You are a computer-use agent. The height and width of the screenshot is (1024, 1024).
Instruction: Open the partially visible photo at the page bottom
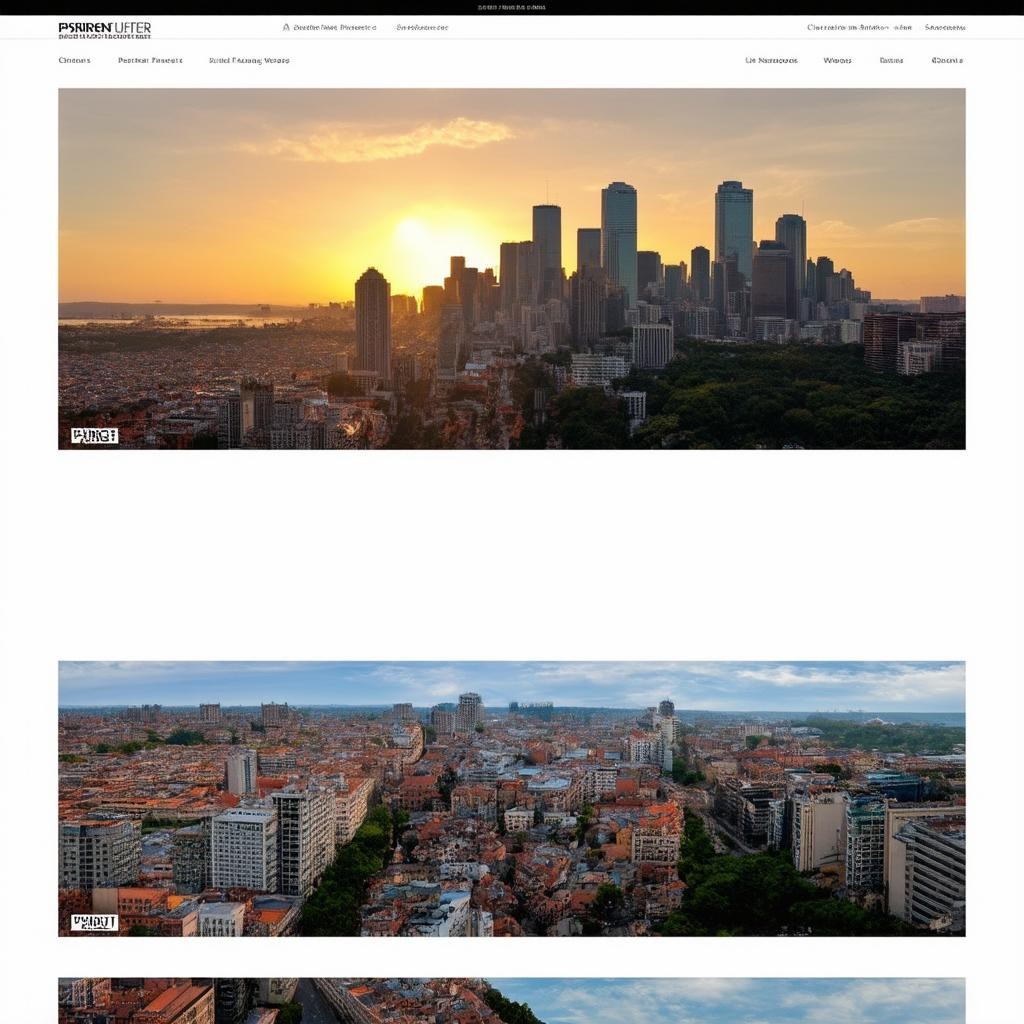pos(511,1000)
